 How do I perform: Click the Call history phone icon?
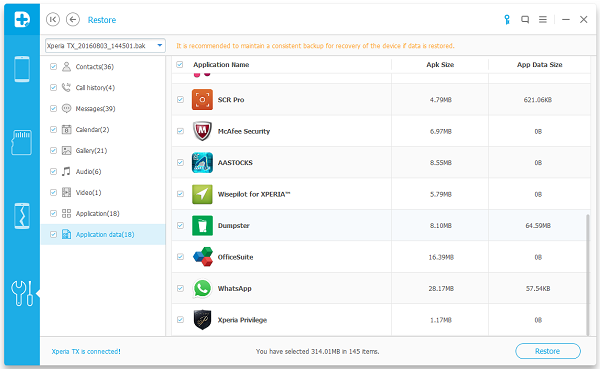(67, 88)
